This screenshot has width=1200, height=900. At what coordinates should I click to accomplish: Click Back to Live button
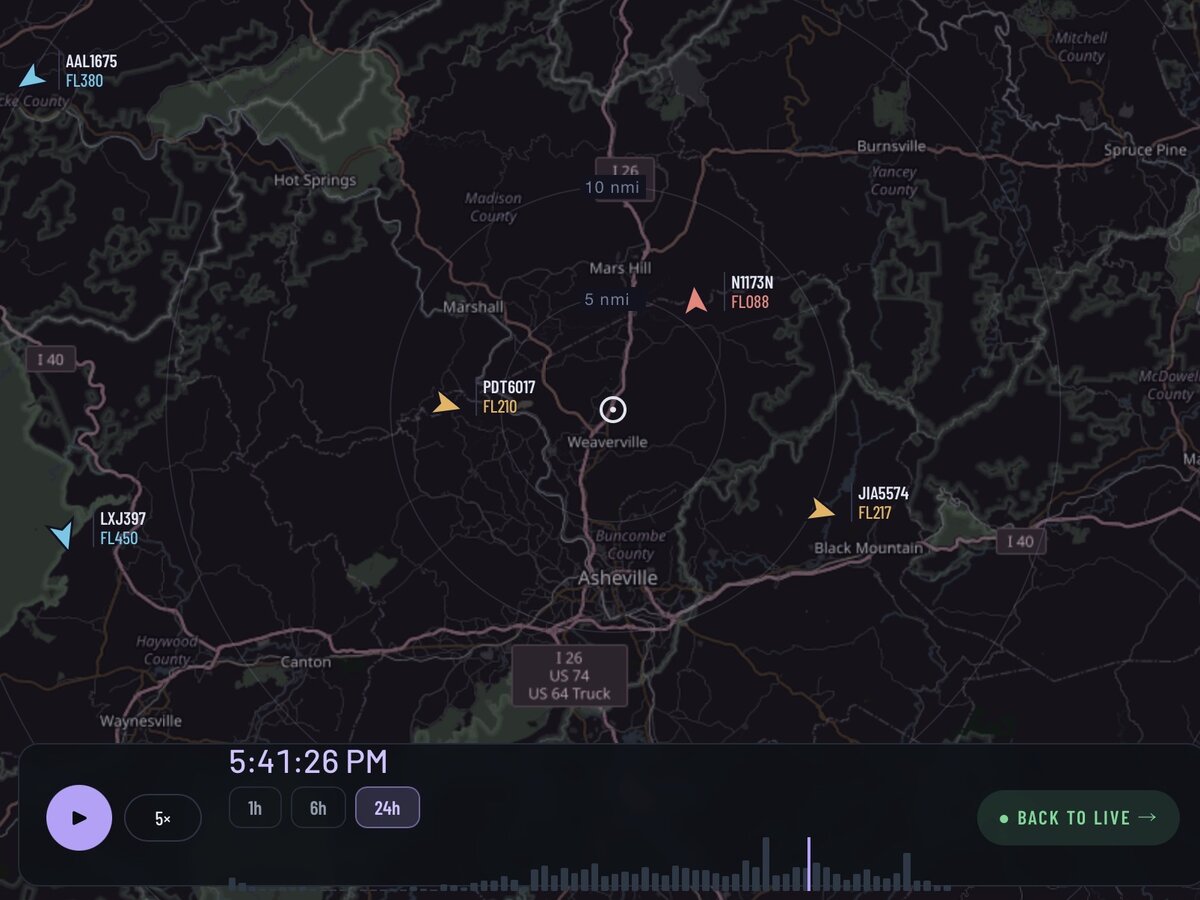[x=1078, y=818]
